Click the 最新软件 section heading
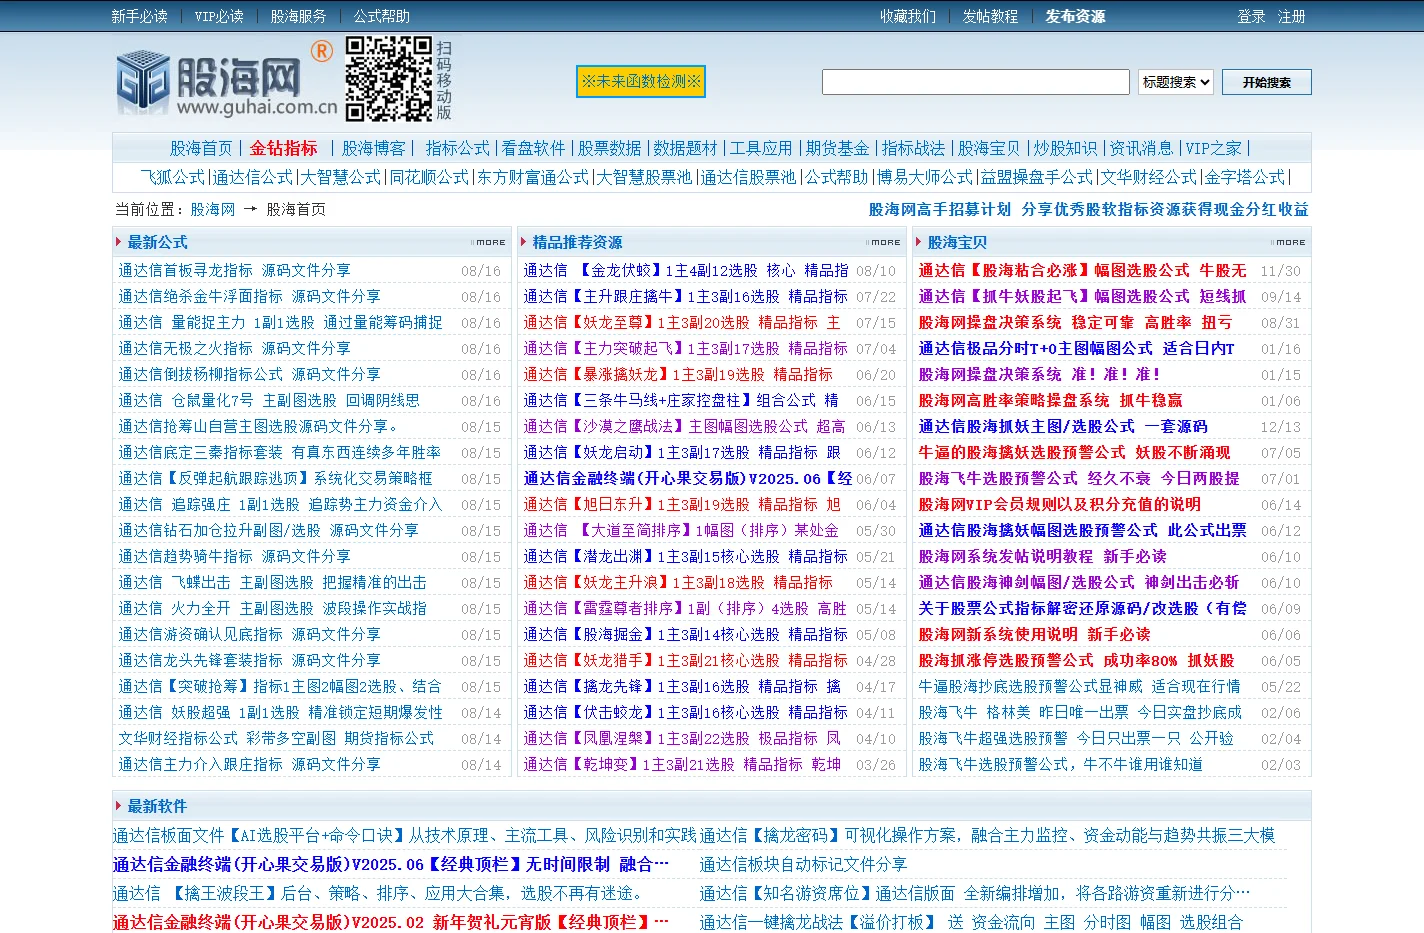The image size is (1424, 933). pos(157,806)
